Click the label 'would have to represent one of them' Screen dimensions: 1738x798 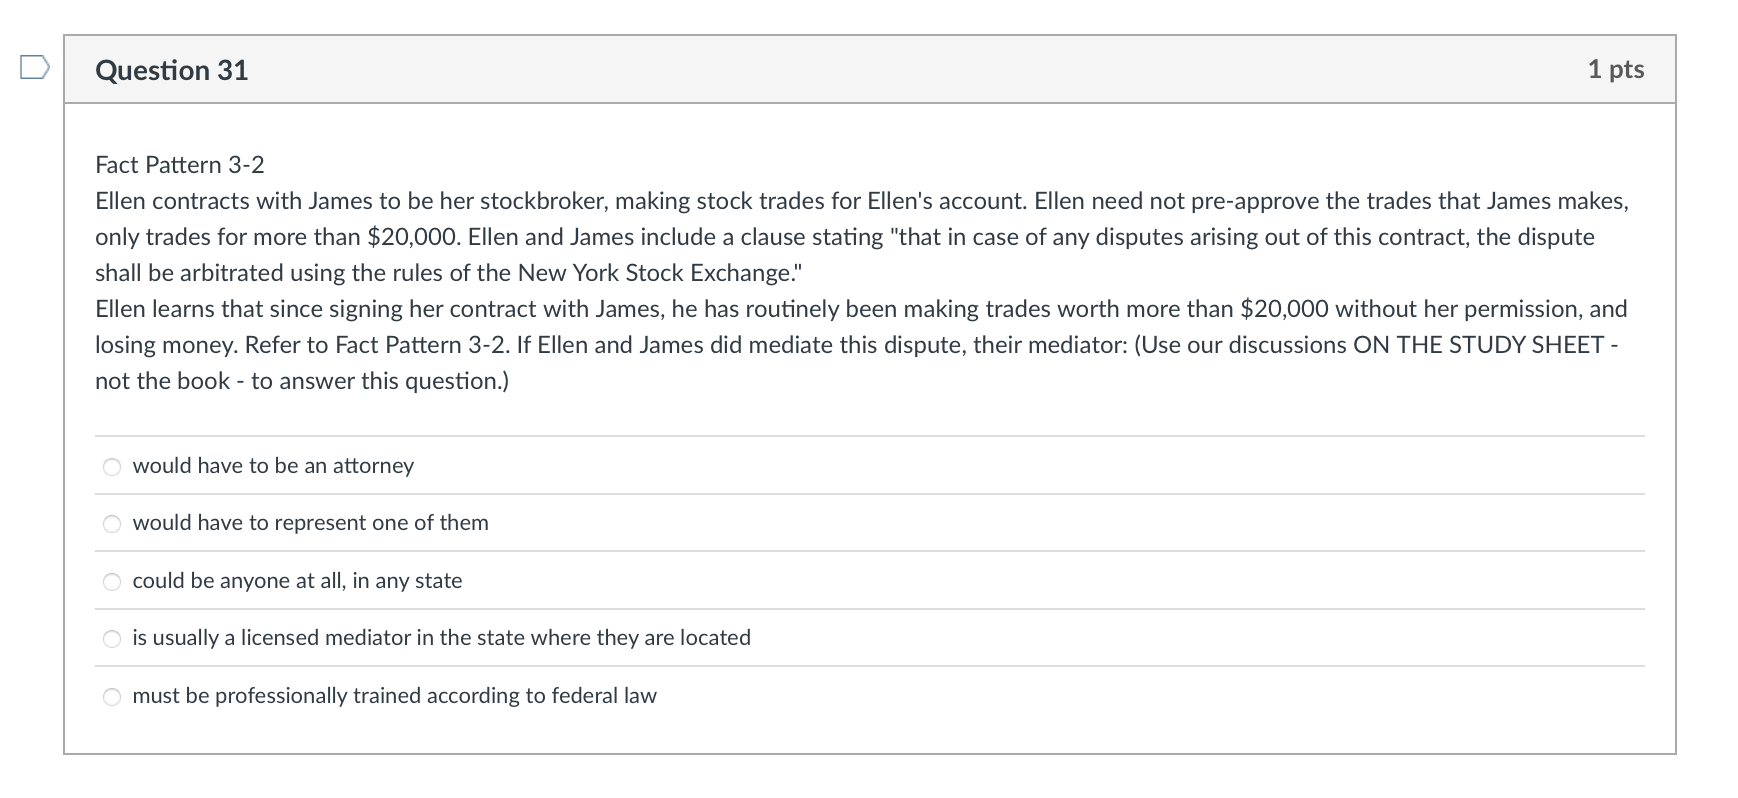tap(310, 523)
